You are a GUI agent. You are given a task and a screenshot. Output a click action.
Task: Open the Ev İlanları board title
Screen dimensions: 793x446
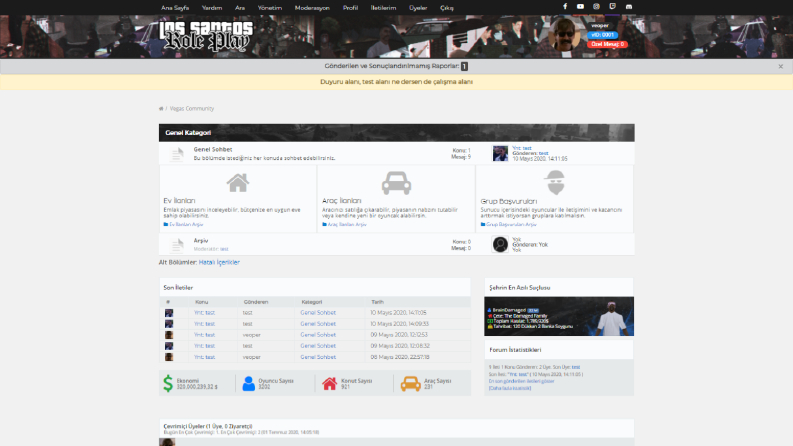tap(179, 201)
